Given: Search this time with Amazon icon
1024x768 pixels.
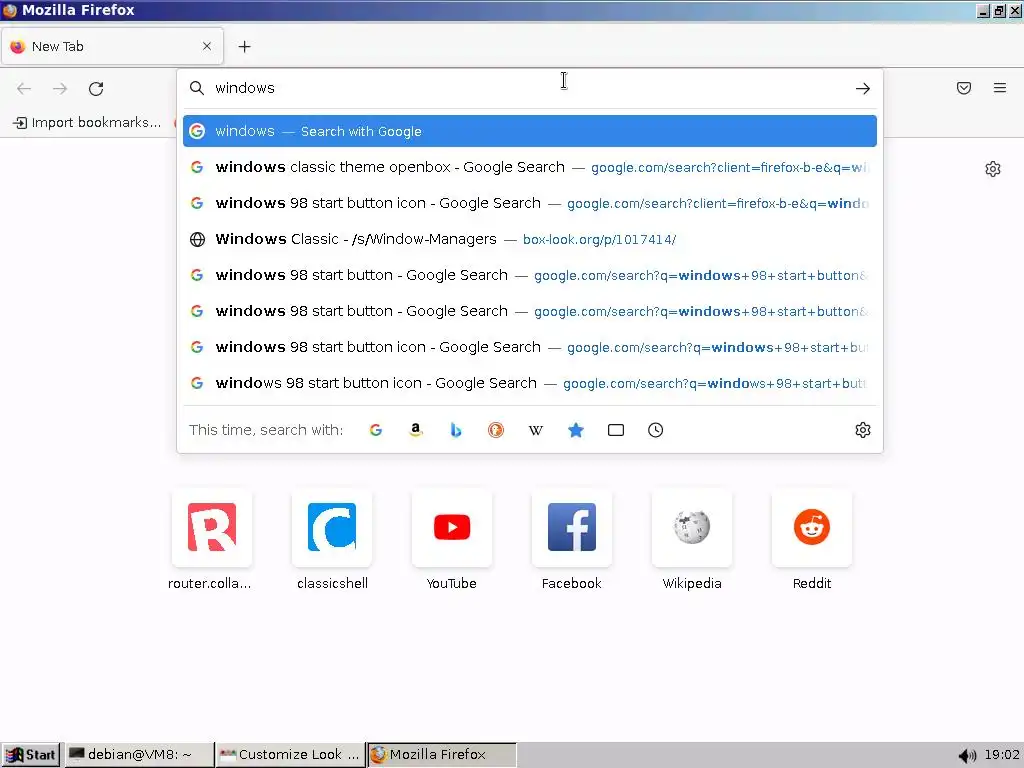Looking at the screenshot, I should [415, 430].
